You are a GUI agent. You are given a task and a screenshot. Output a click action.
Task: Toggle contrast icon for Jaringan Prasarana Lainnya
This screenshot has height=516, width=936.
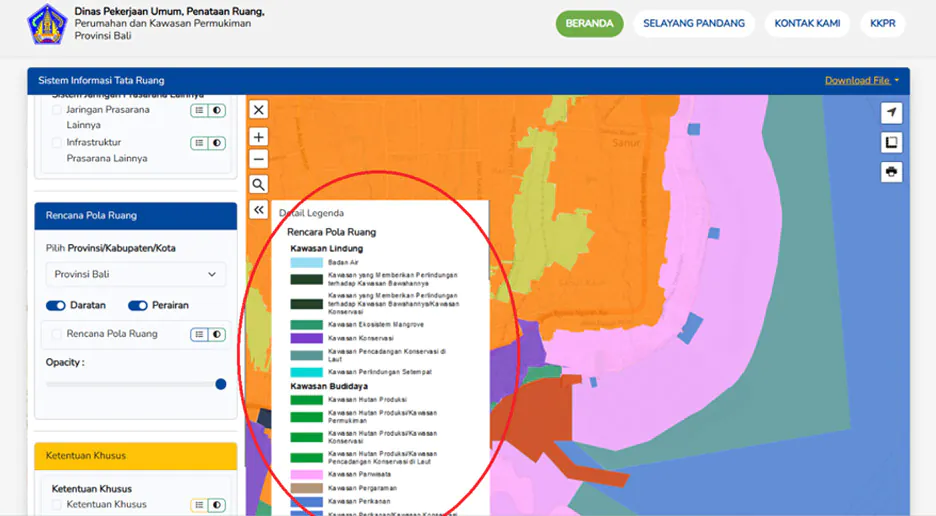point(217,110)
